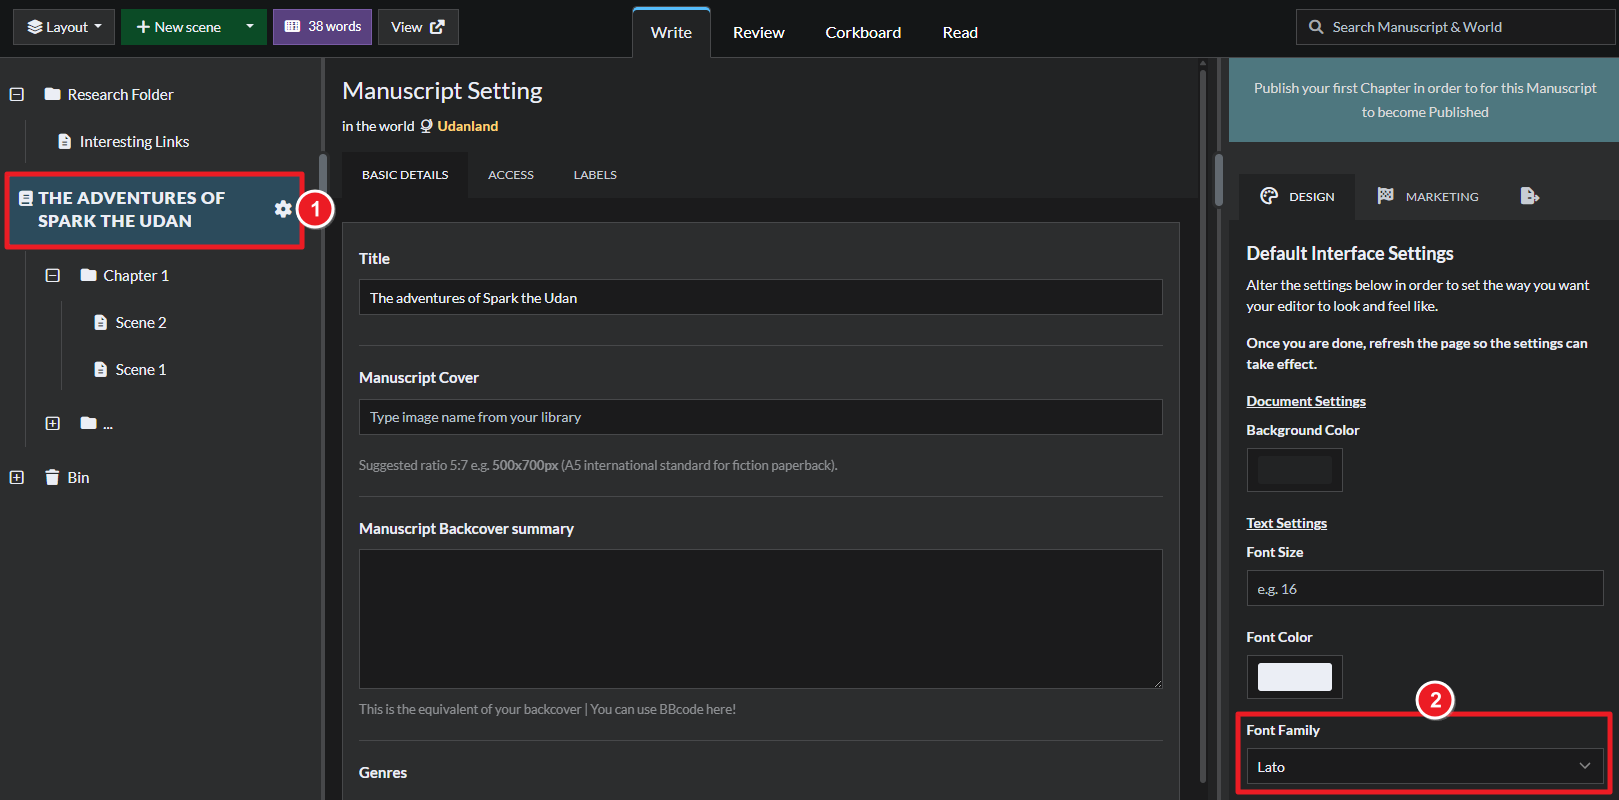Select the Design tab
The image size is (1619, 800).
pyautogui.click(x=1297, y=196)
